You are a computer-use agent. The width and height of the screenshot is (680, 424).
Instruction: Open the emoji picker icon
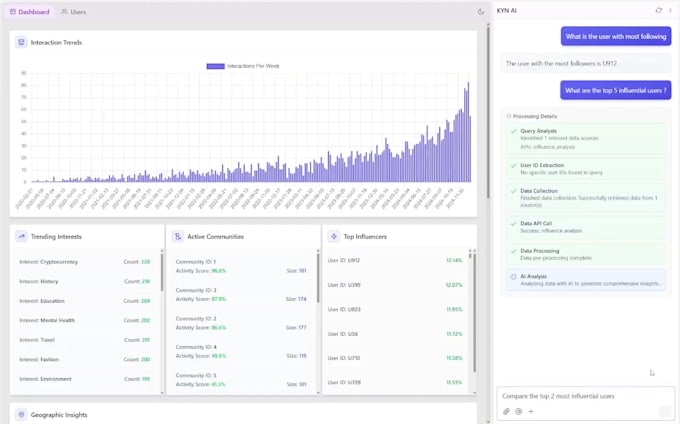518,411
